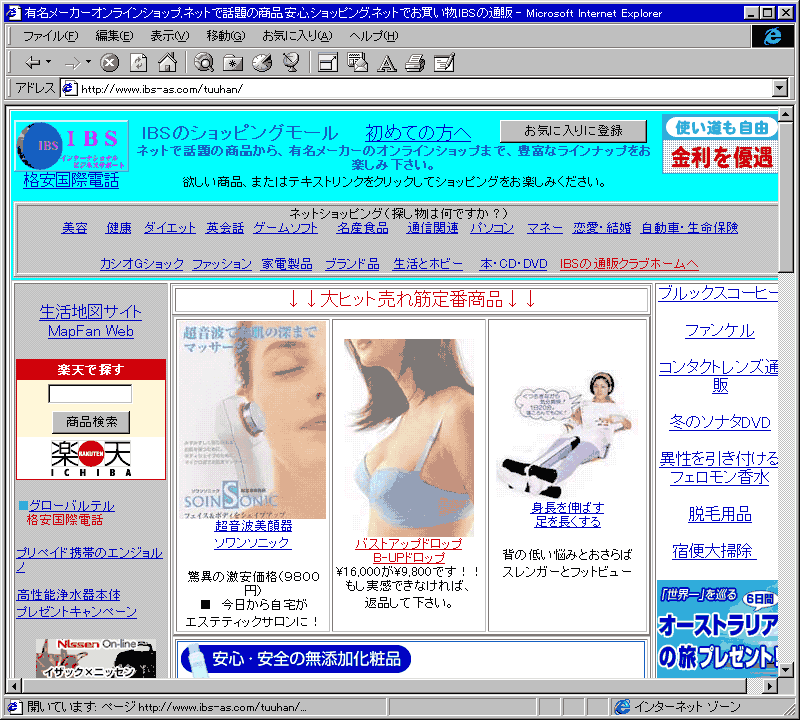The image size is (800, 720).
Task: Click the horizontal scrollbar right arrow
Action: tap(770, 686)
